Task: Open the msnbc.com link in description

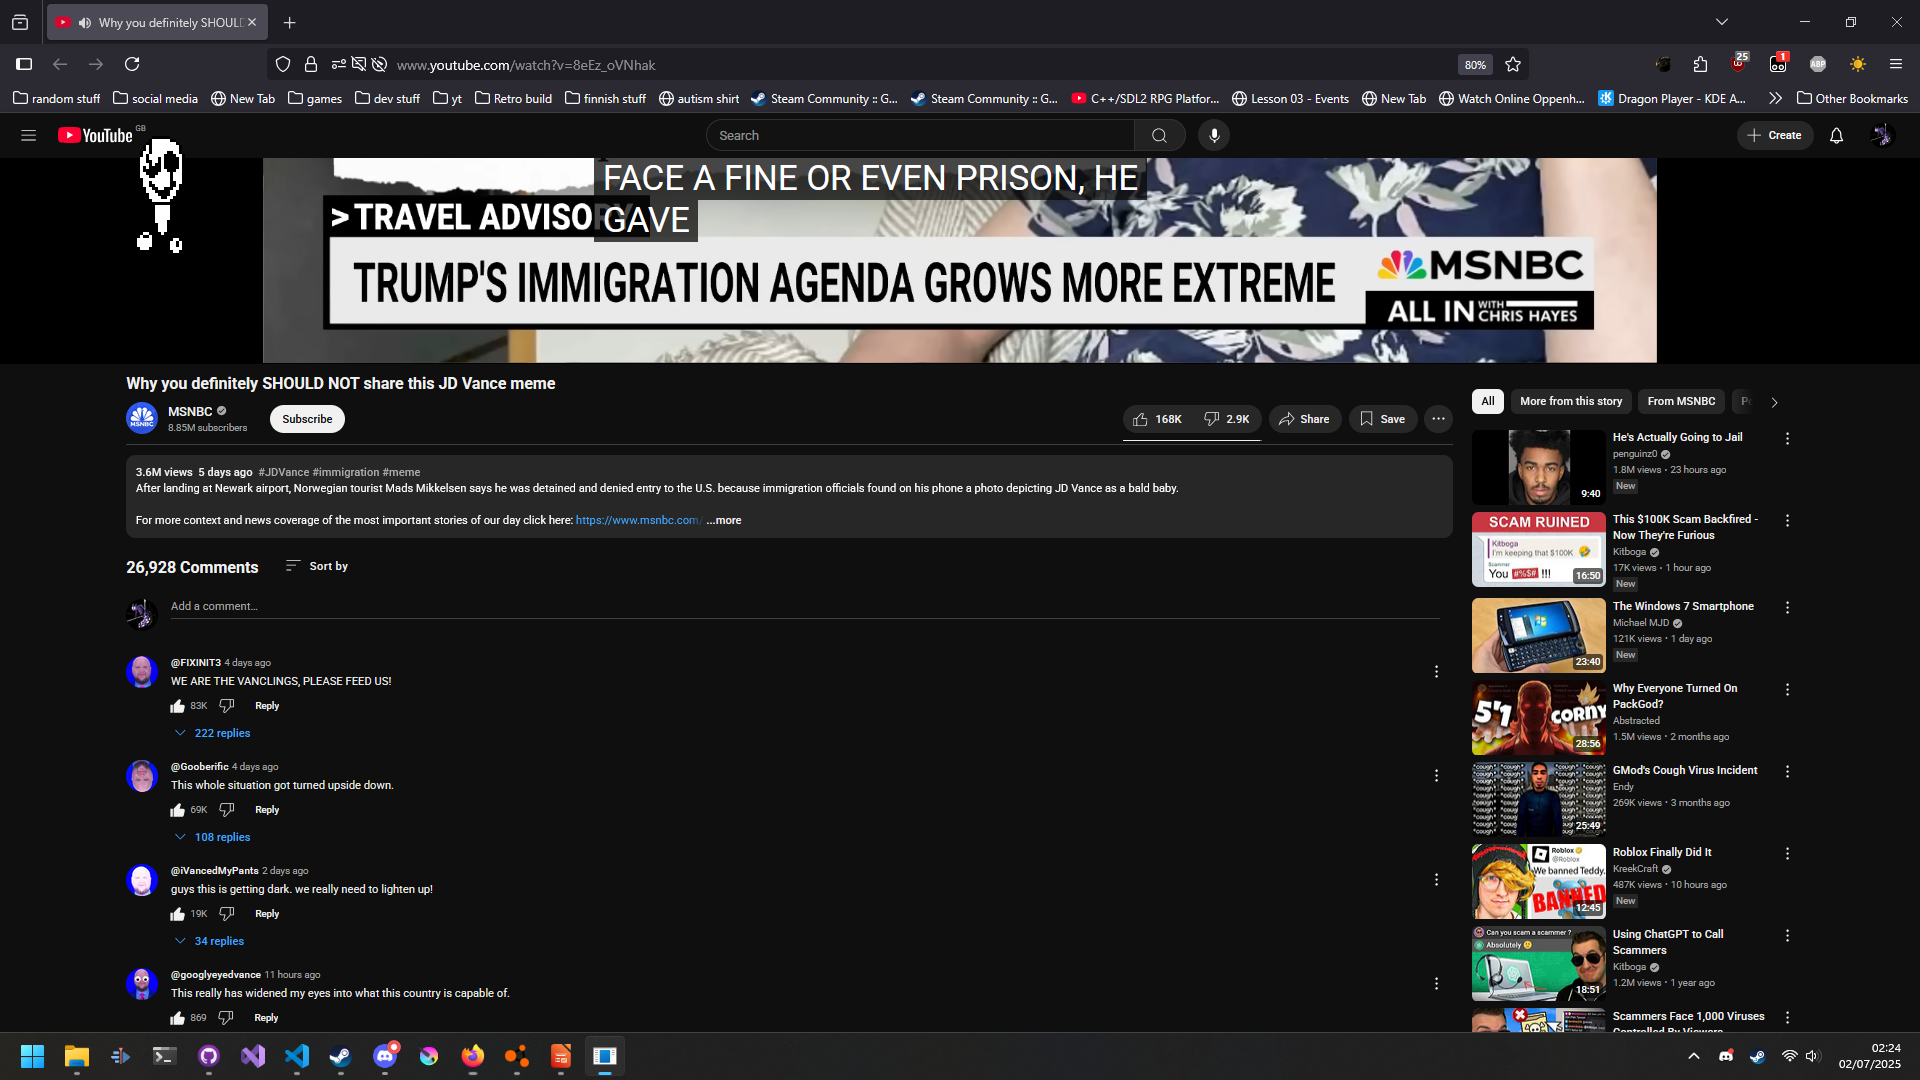Action: 638,520
